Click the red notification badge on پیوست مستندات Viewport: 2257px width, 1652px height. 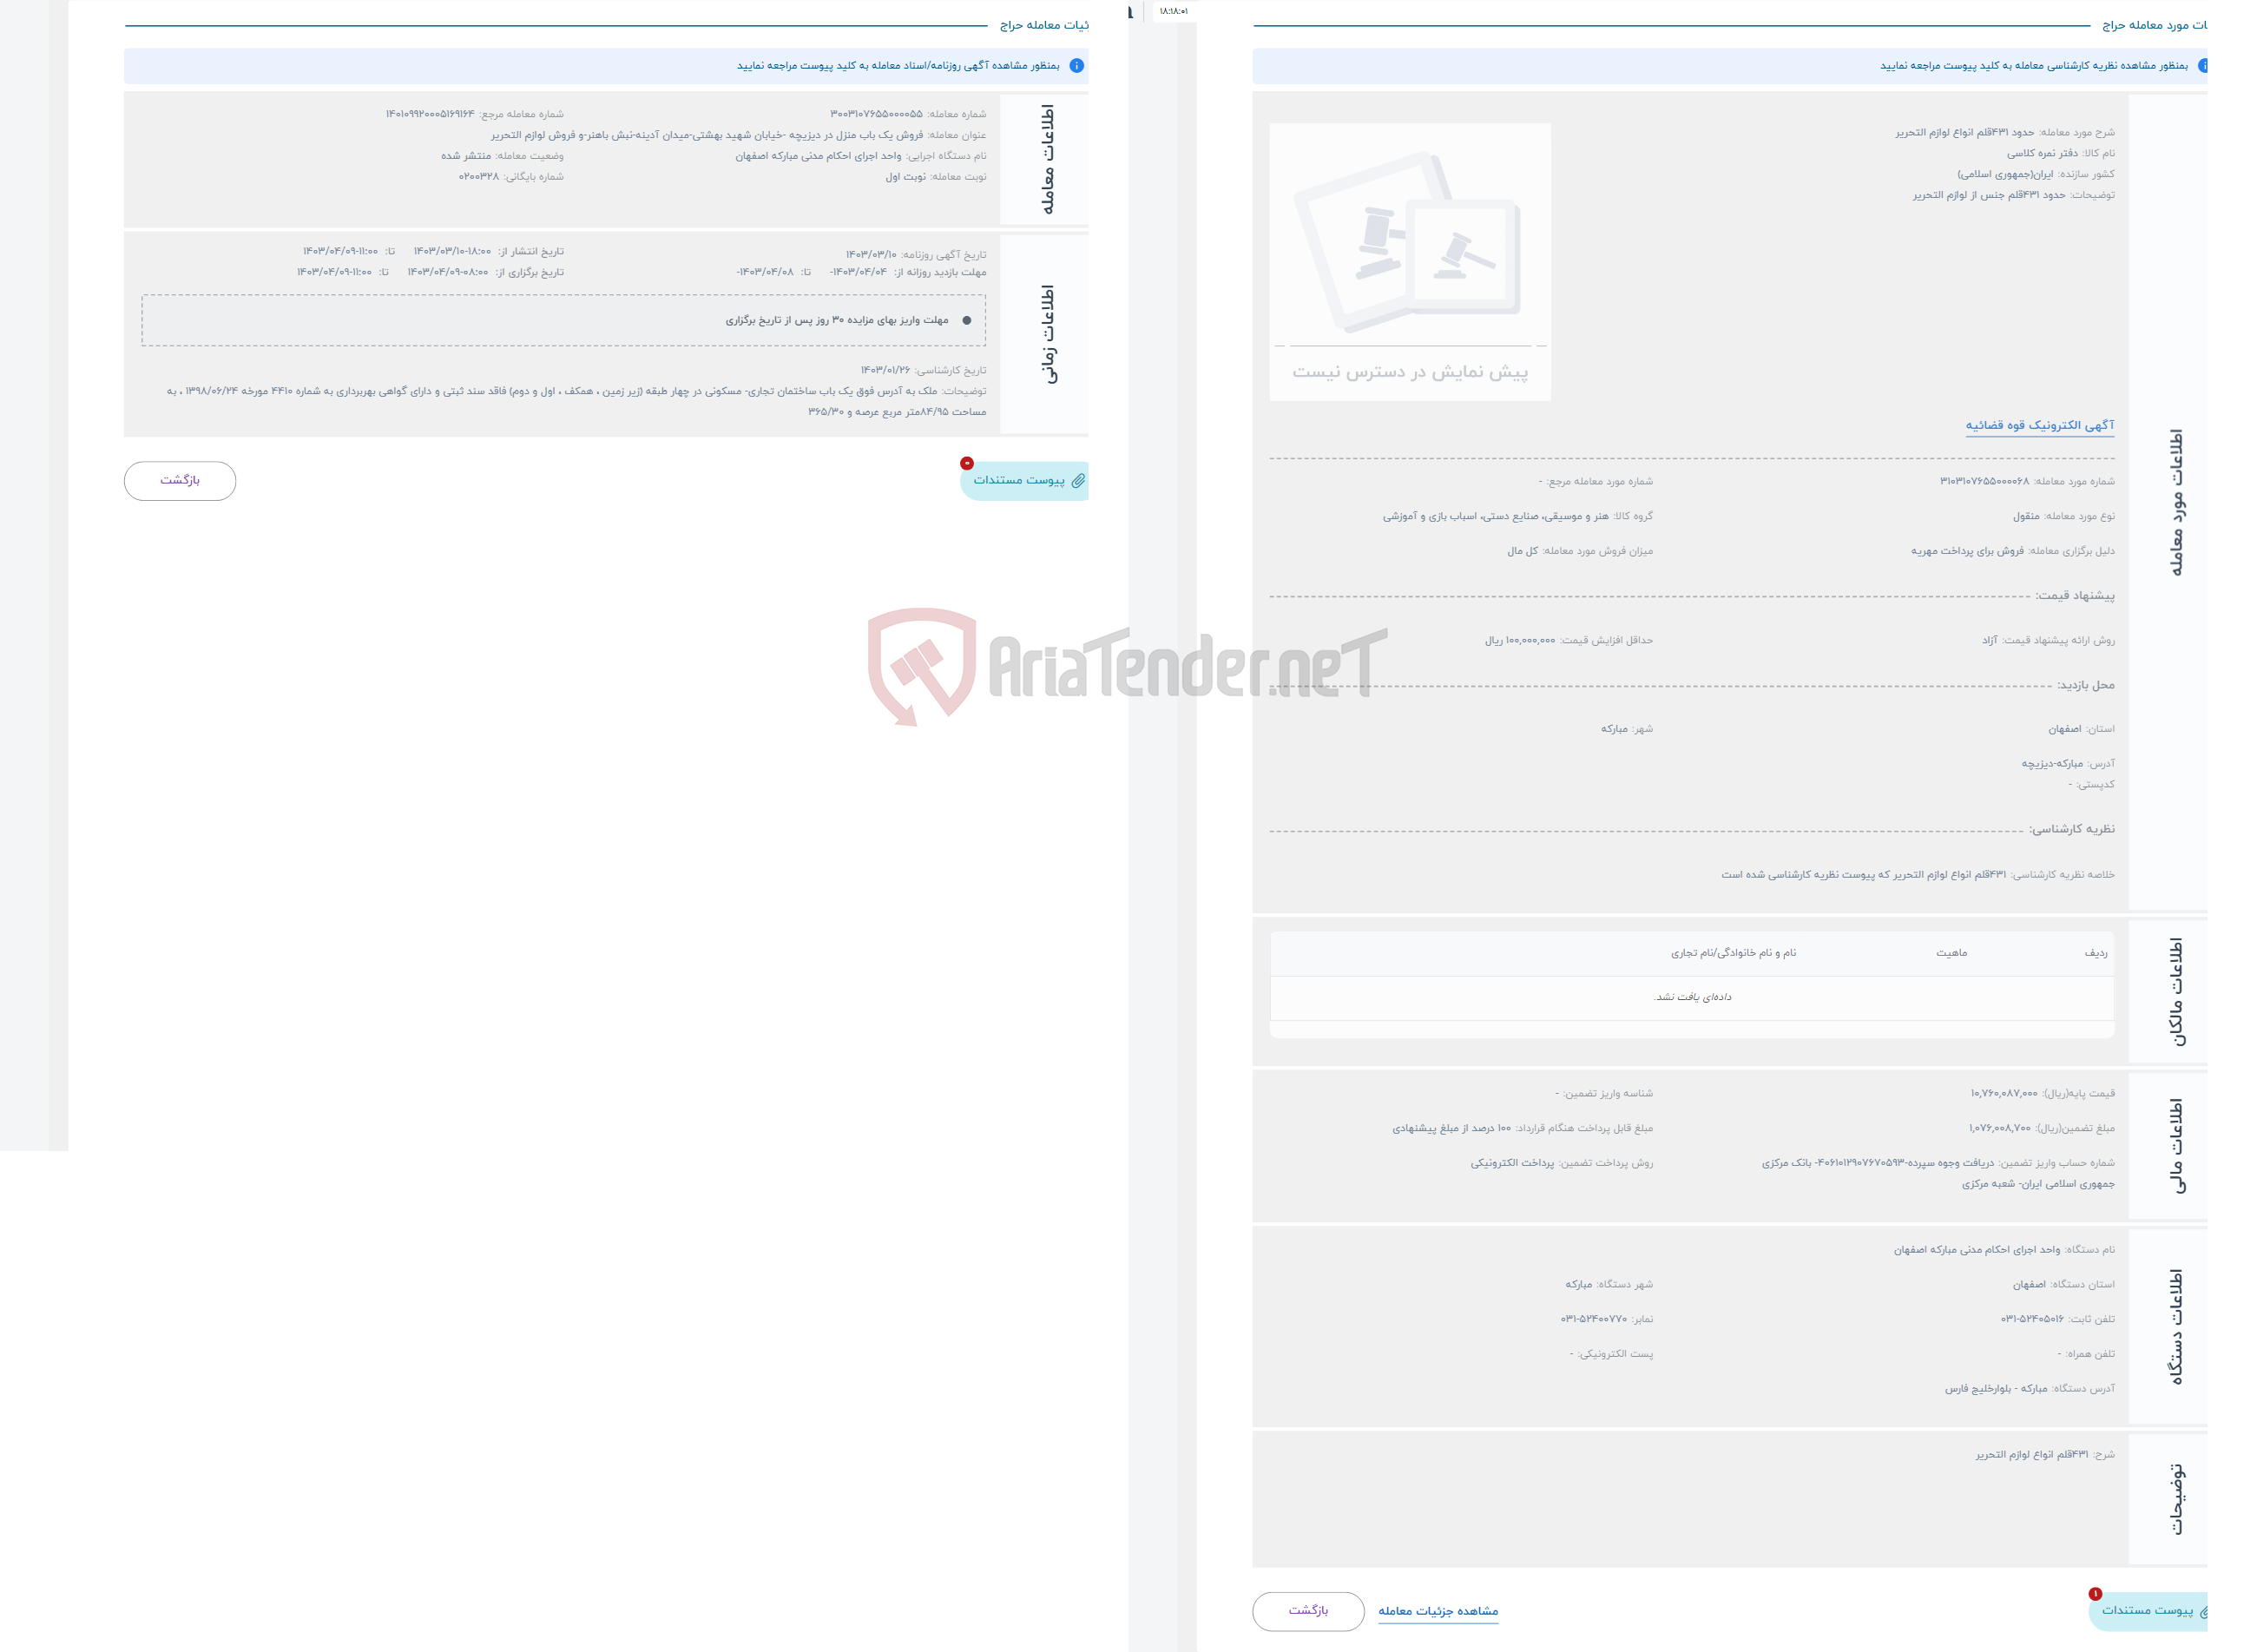point(965,463)
